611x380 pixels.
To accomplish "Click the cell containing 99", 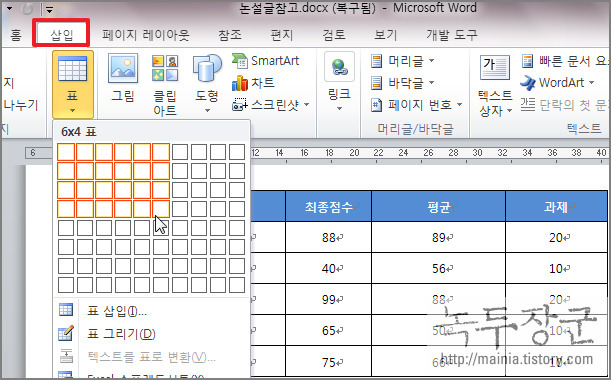I will (328, 299).
